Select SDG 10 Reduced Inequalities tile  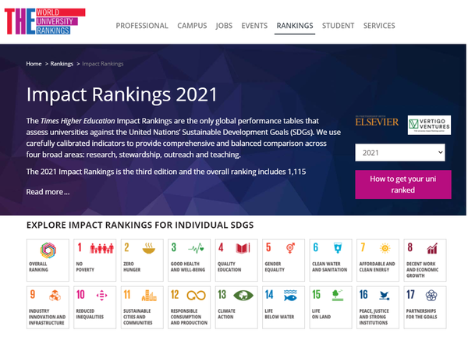[95, 307]
